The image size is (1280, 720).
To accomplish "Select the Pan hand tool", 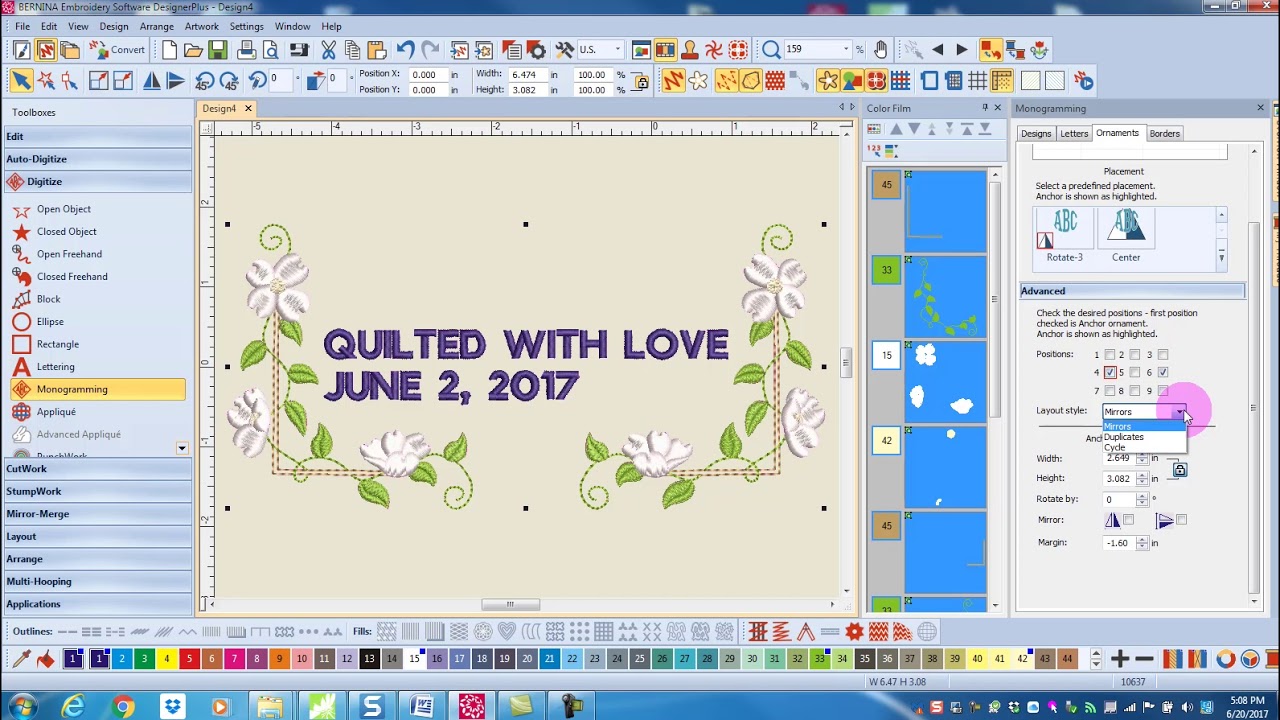I will click(880, 50).
